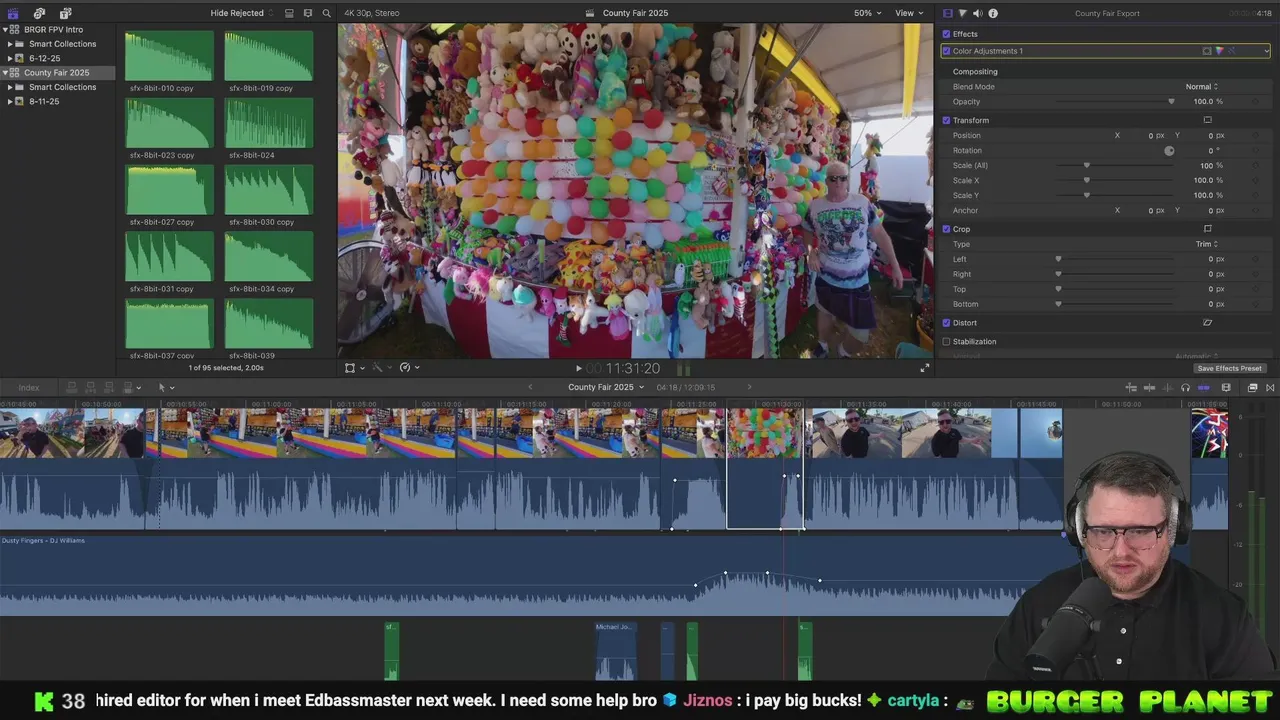The height and width of the screenshot is (720, 1280).
Task: Open the Titles and Generators sidebar
Action: point(65,13)
